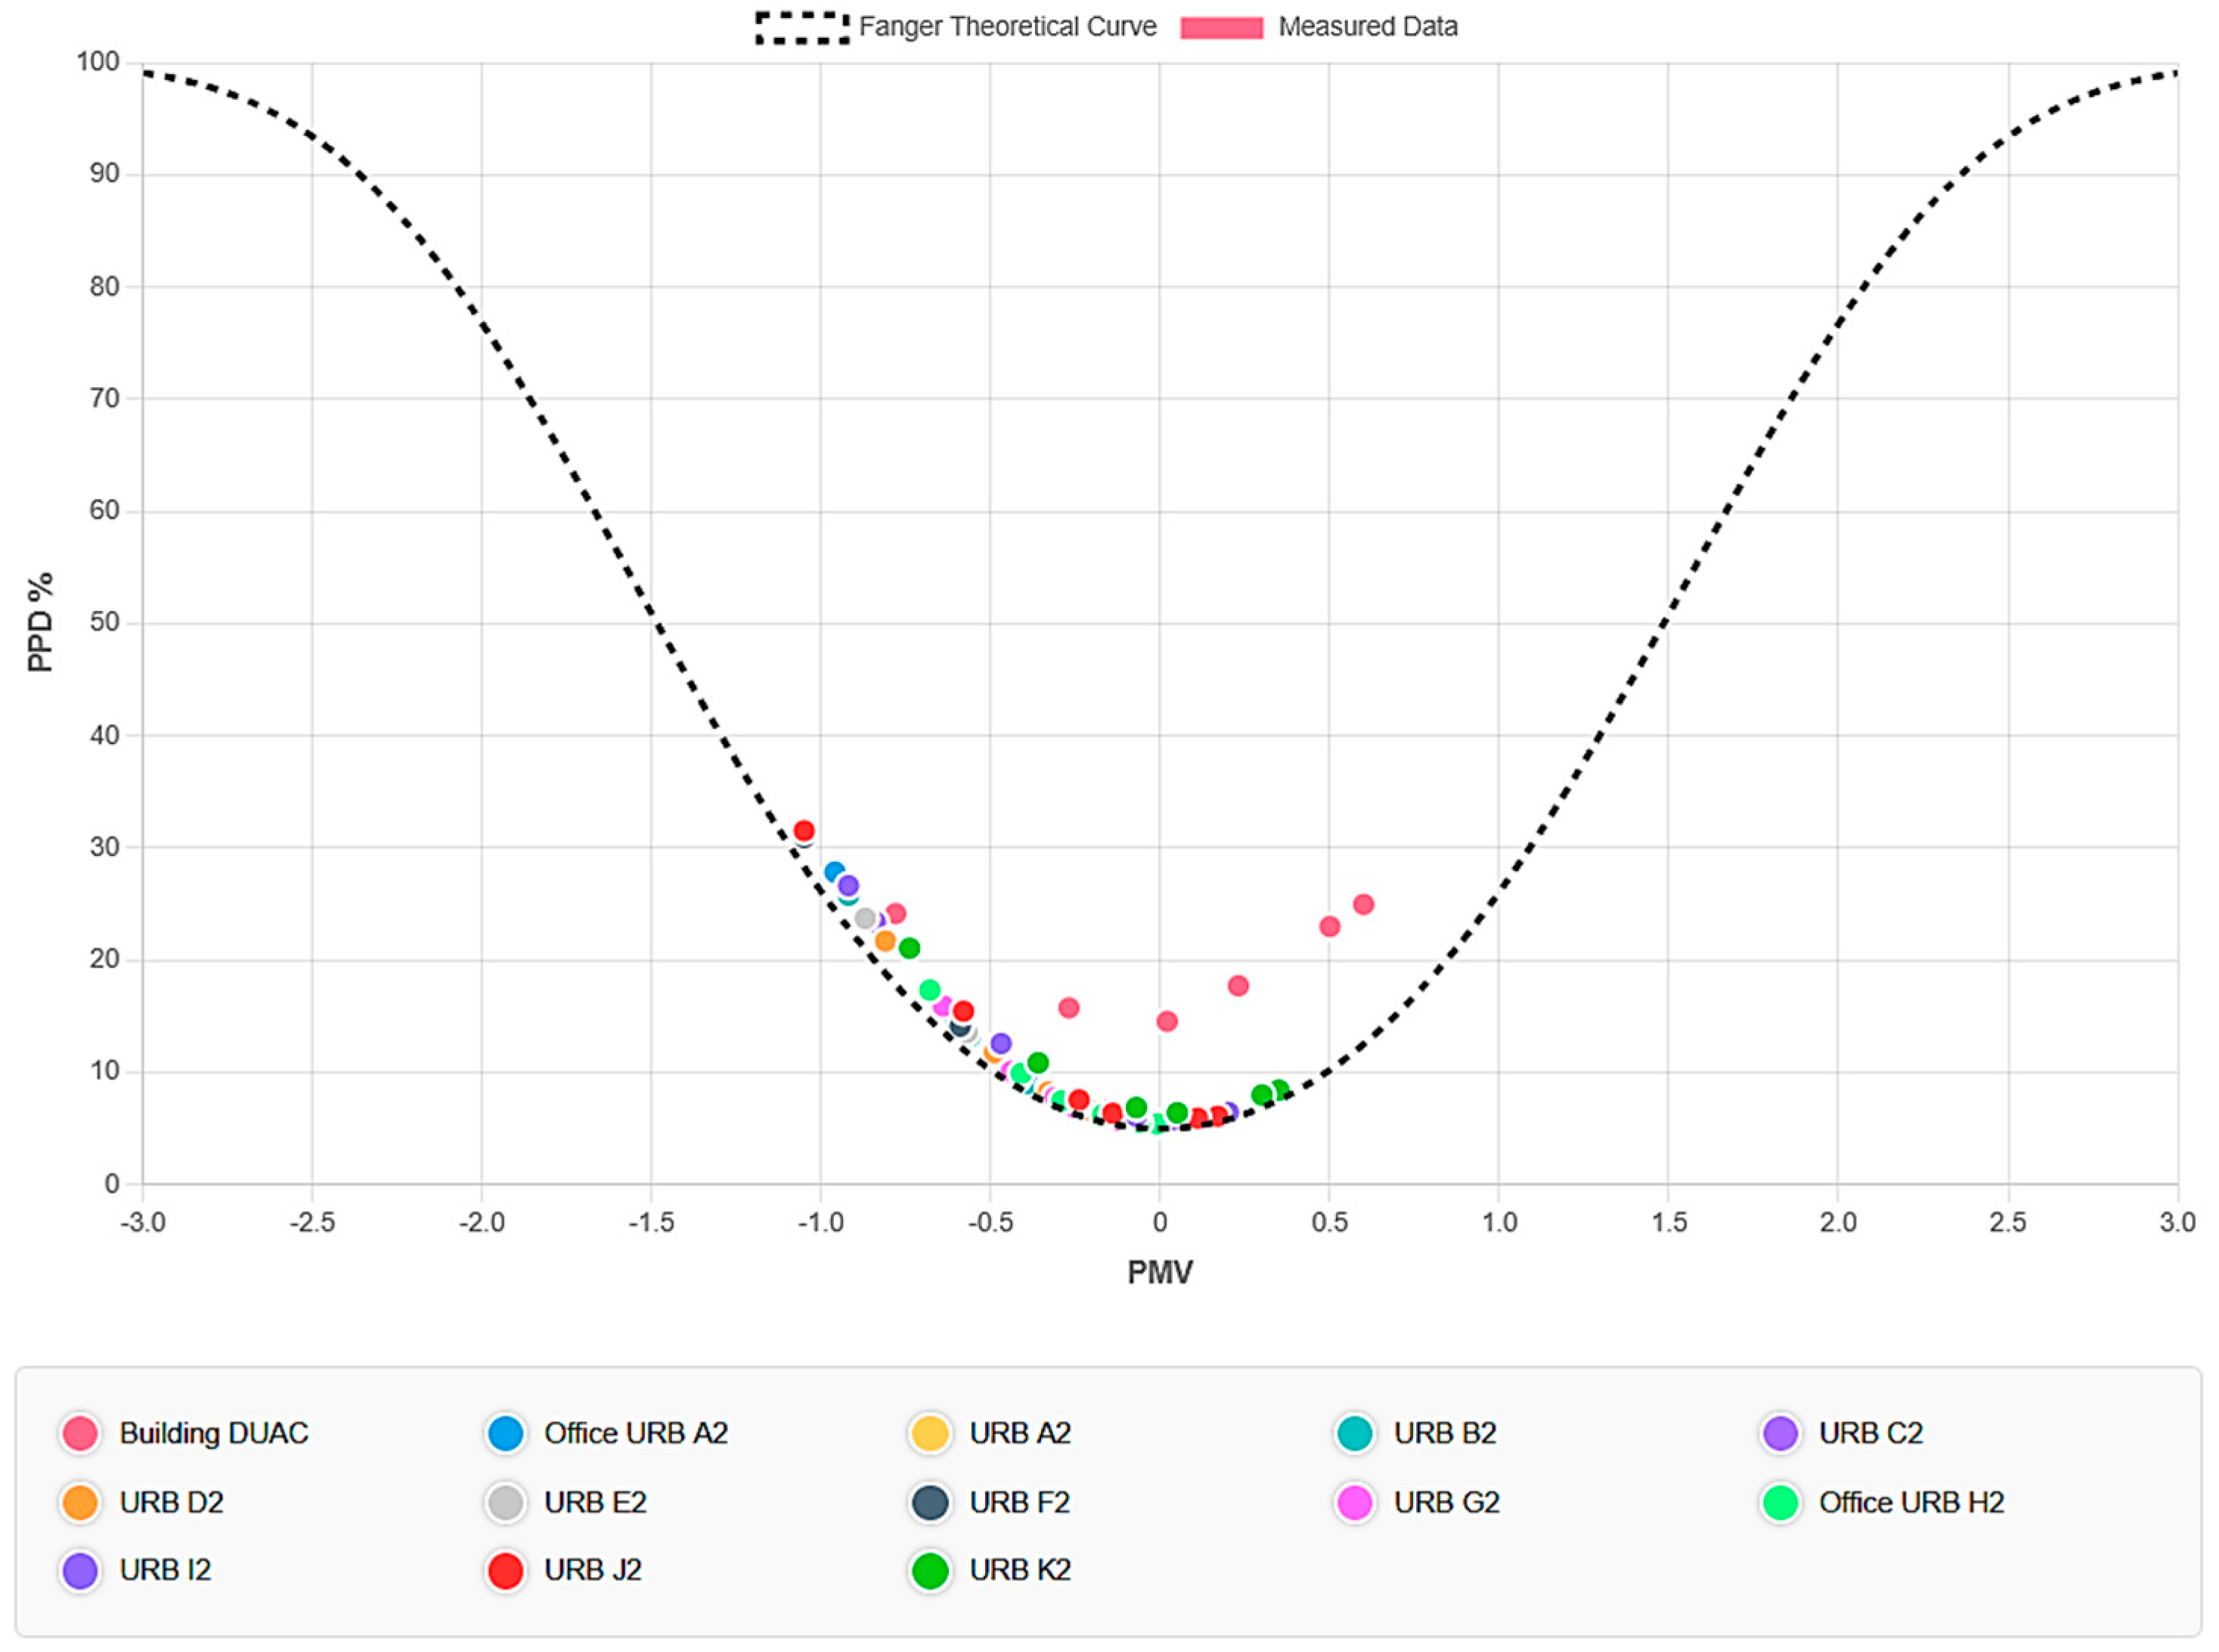Click the highest Building DUAC data point
This screenshot has width=2219, height=1652.
pyautogui.click(x=1363, y=904)
